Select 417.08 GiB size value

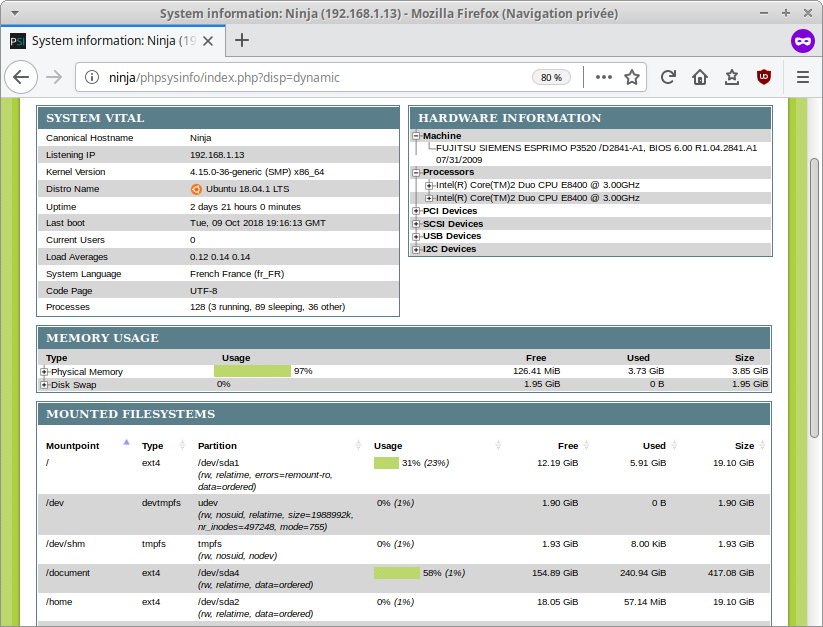click(731, 573)
